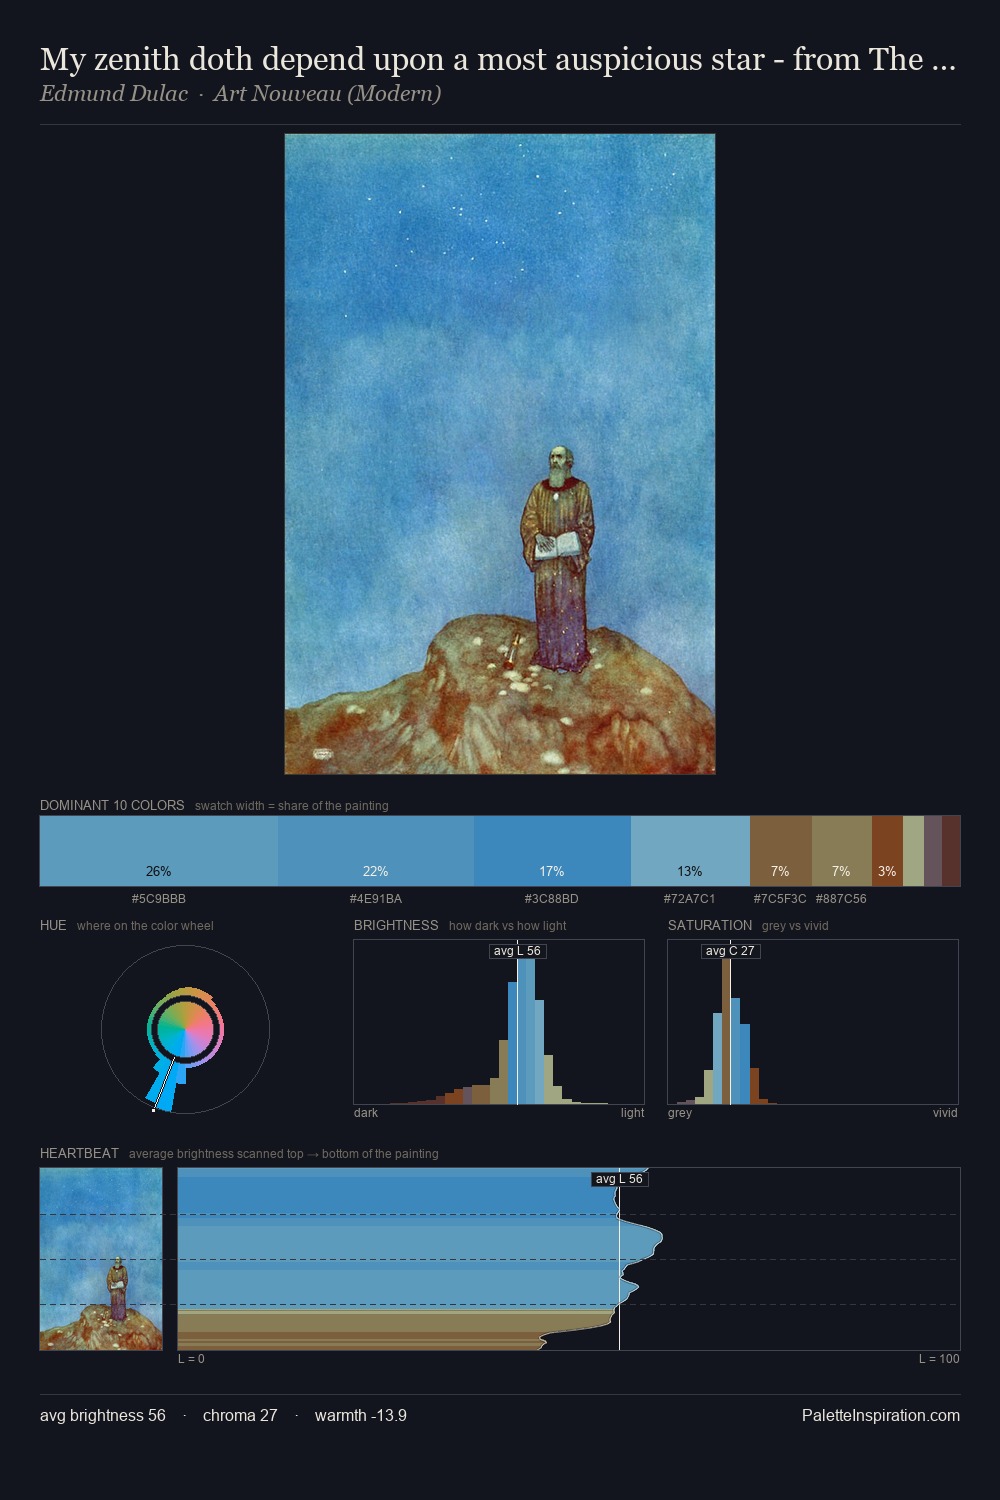Click the 'vivid' axis label

(945, 1113)
